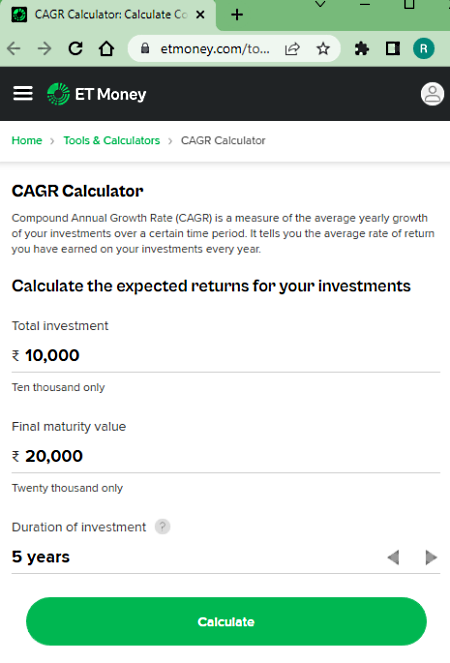Select the CAGR Calculator browser tab
Screen dimensions: 450x663
coord(108,15)
